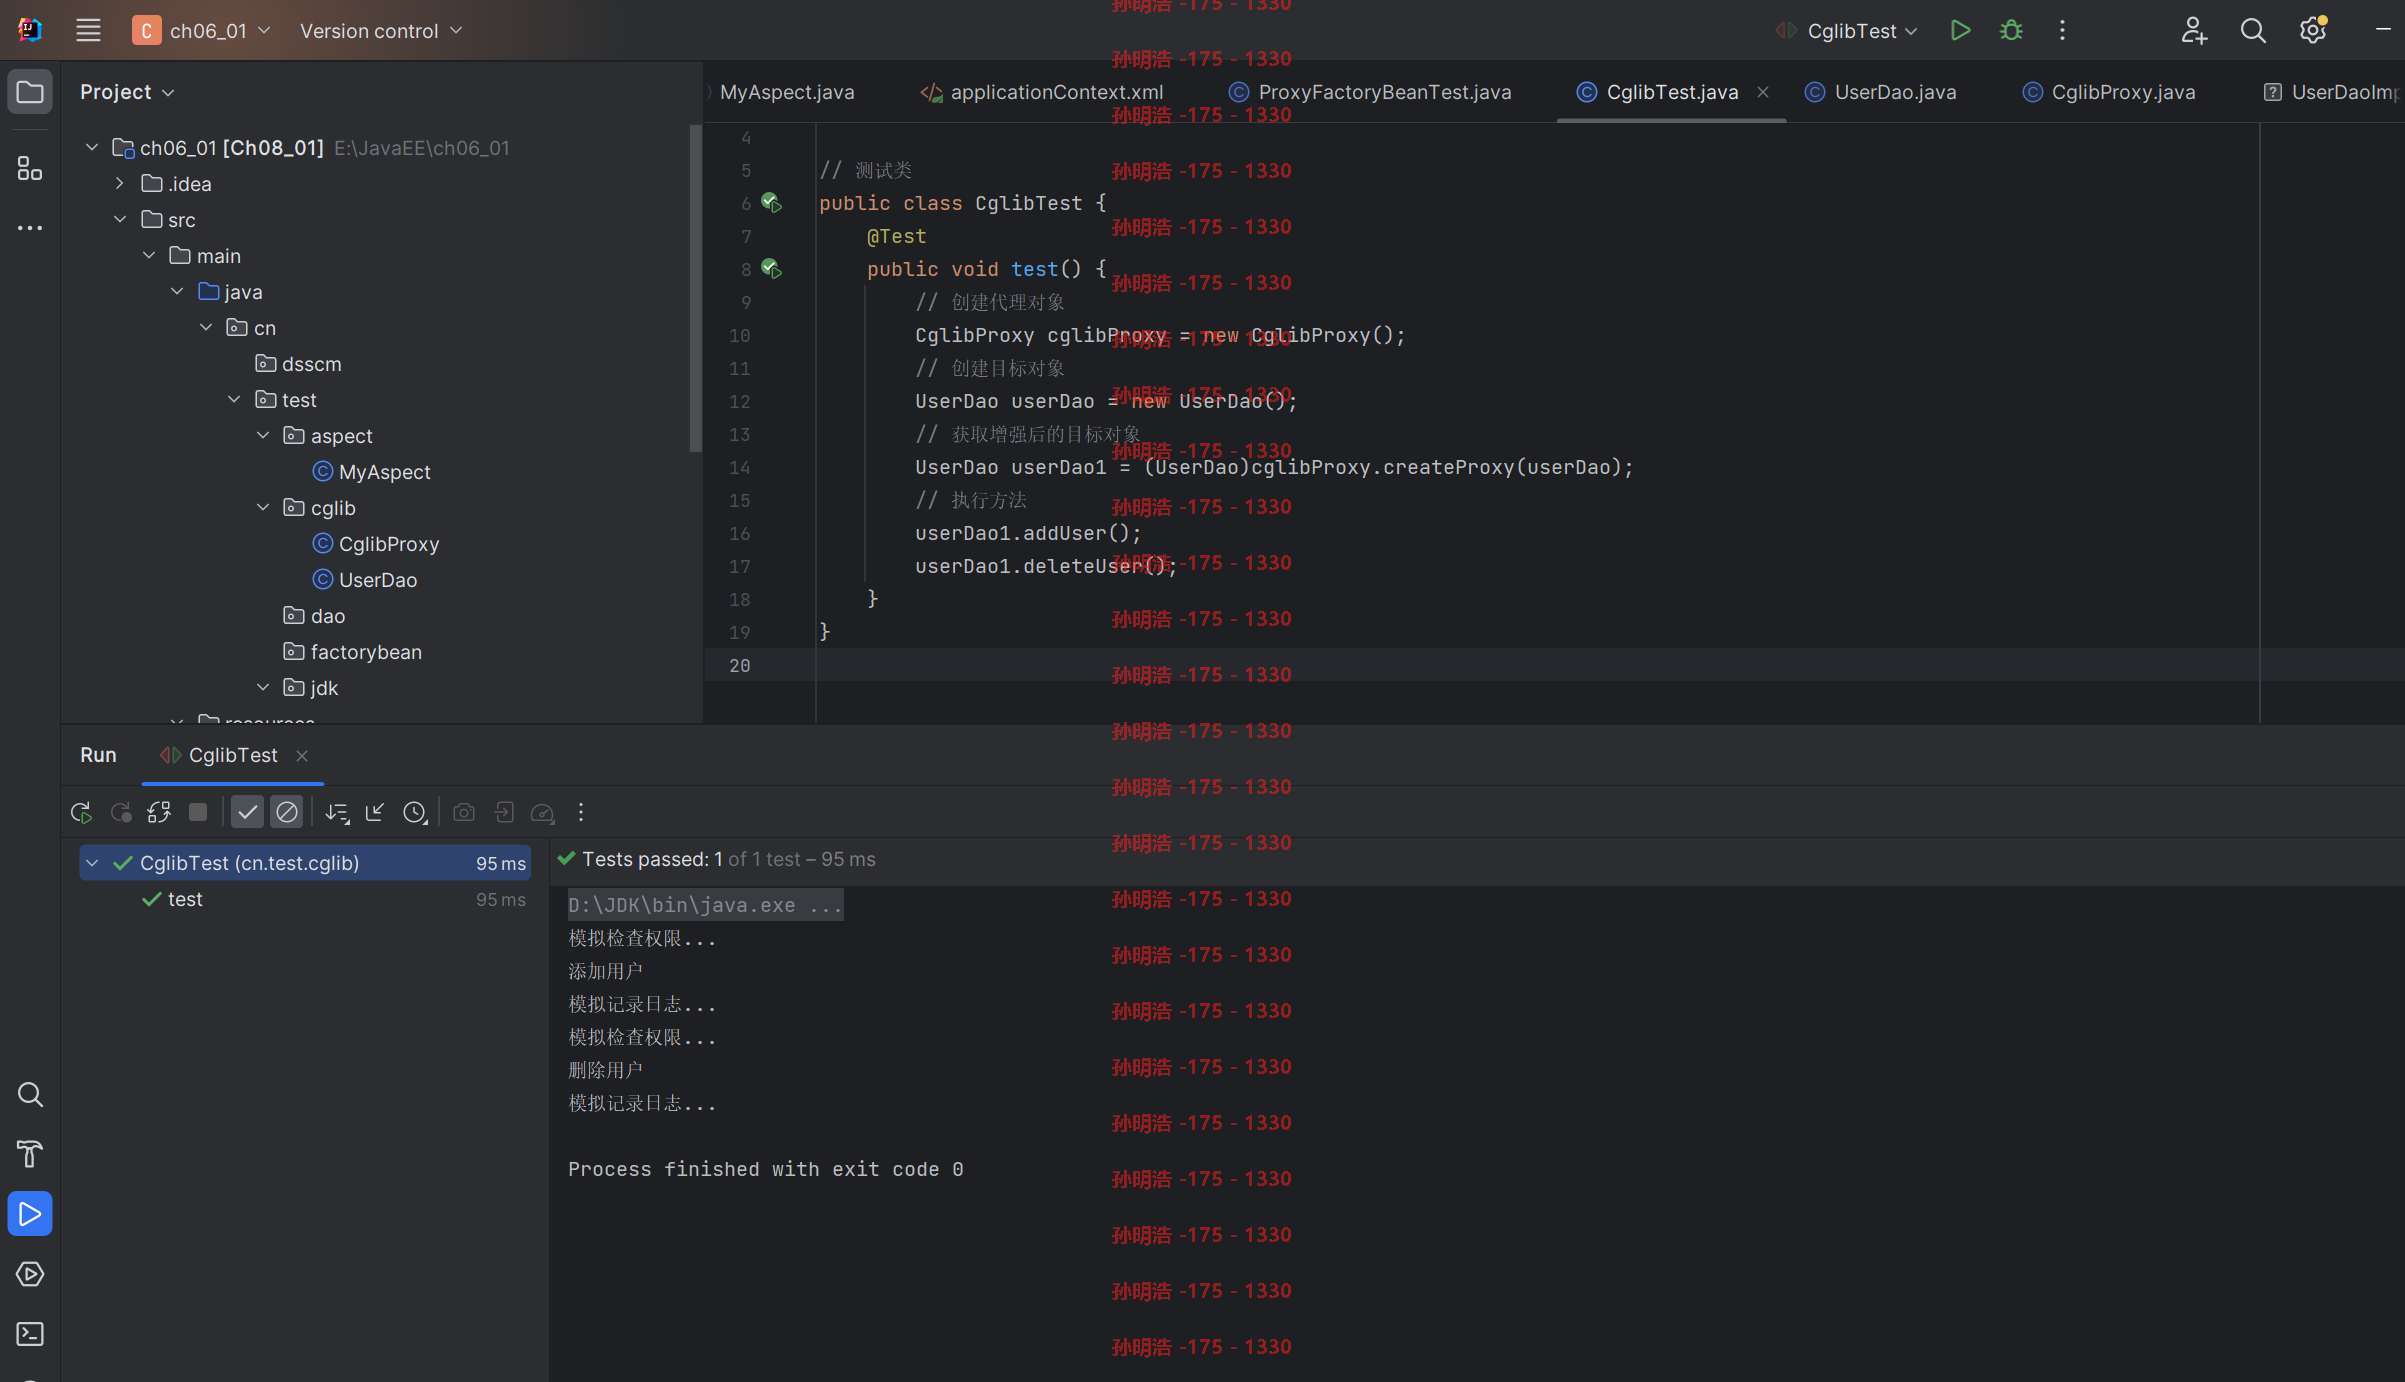Collapse the cglib package
This screenshot has height=1382, width=2405.
263,508
